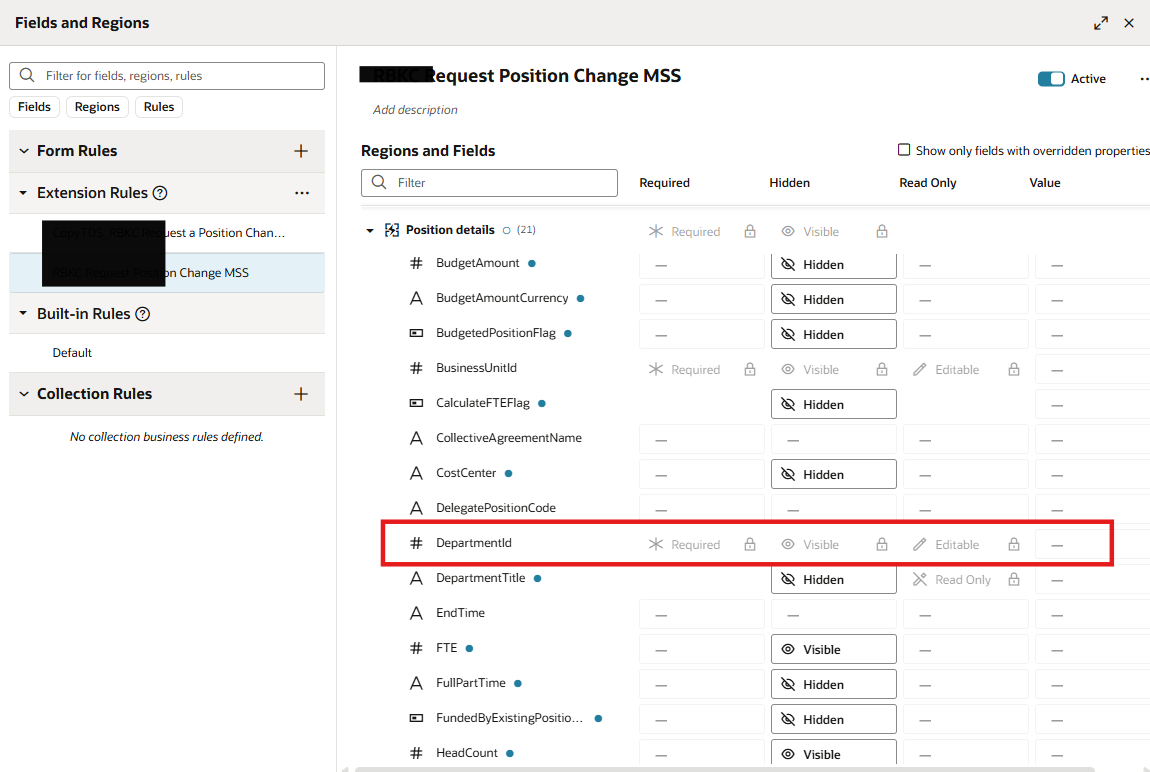Select the Request Position Change MSS rule
1150x772 pixels.
tap(167, 273)
